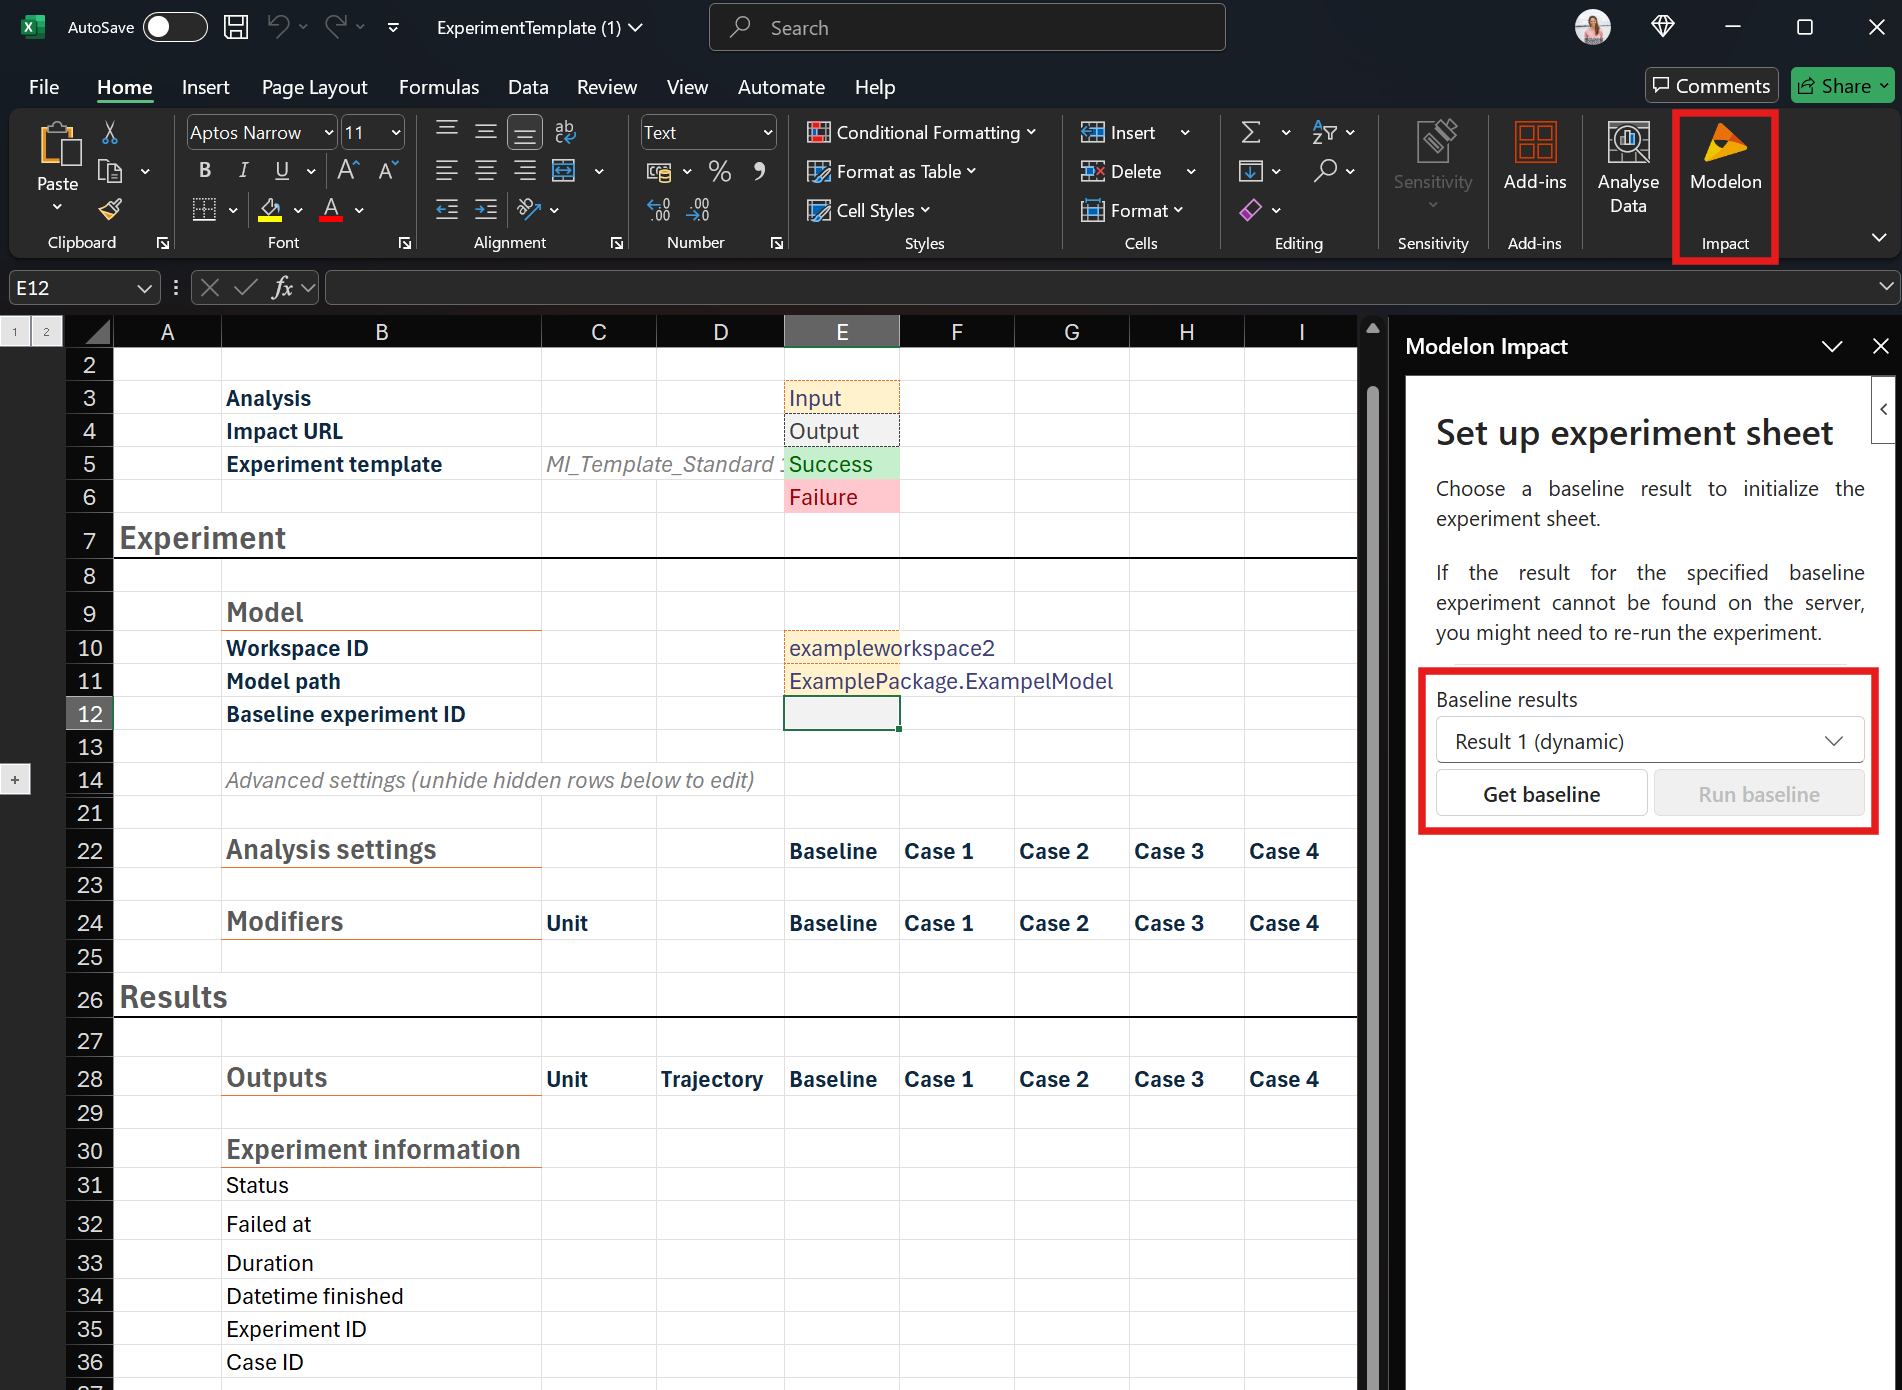
Task: Click the Align Left icon
Action: 447,171
